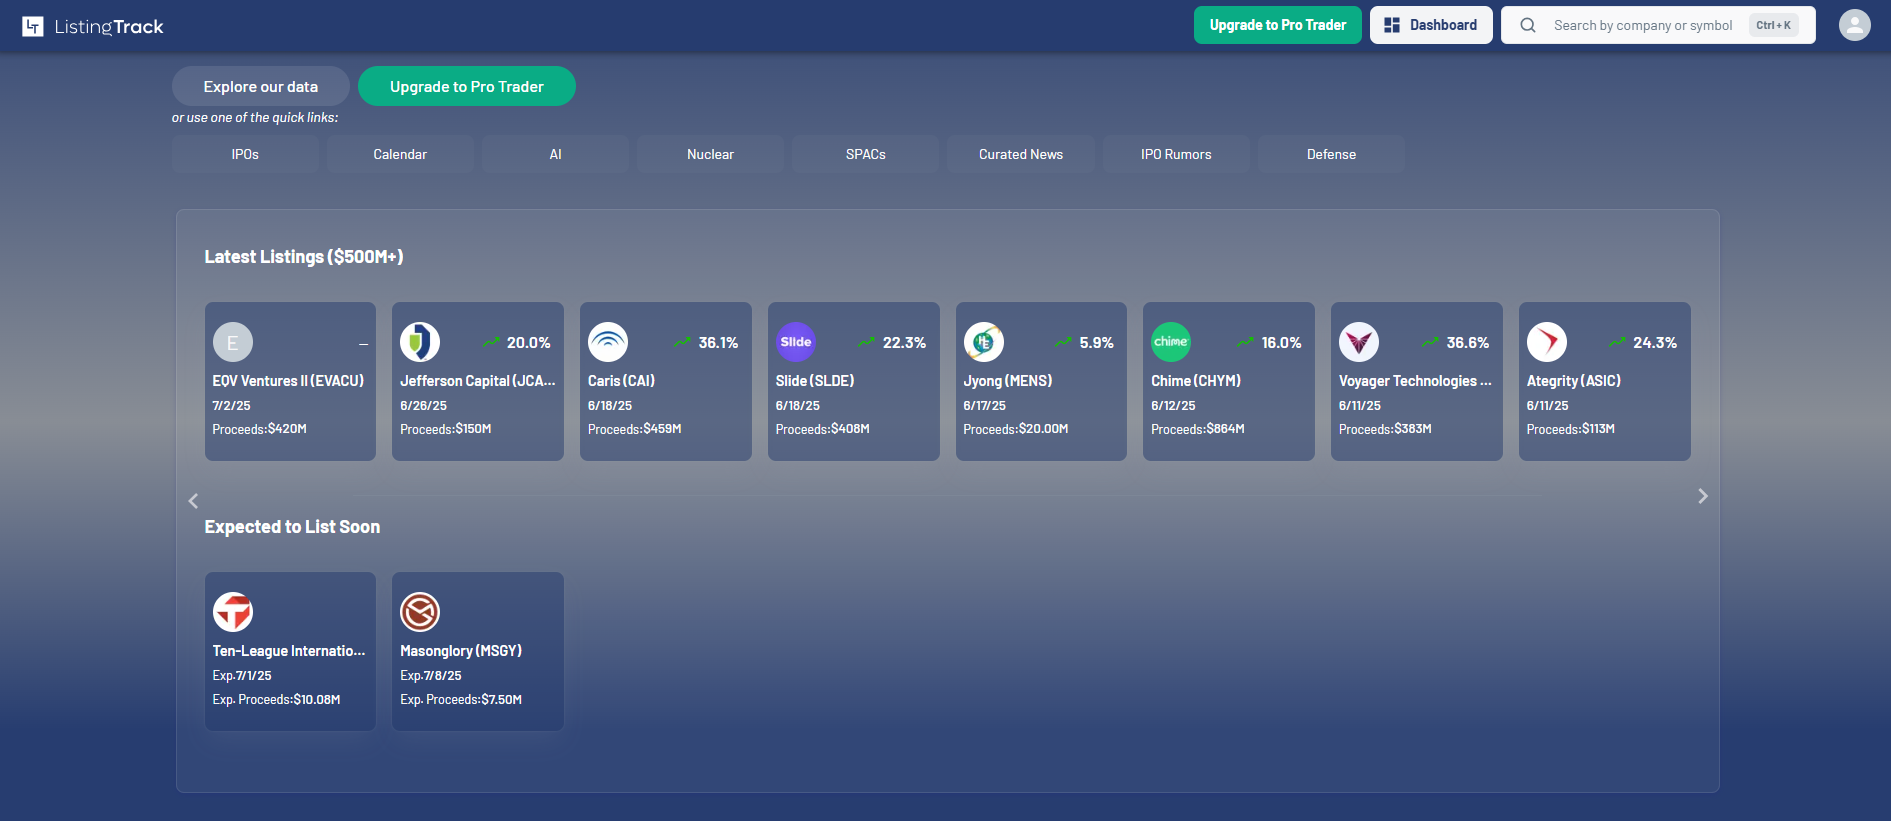1891x821 pixels.
Task: Click EQV Ventures Proceeds:$420M text
Action: [260, 429]
